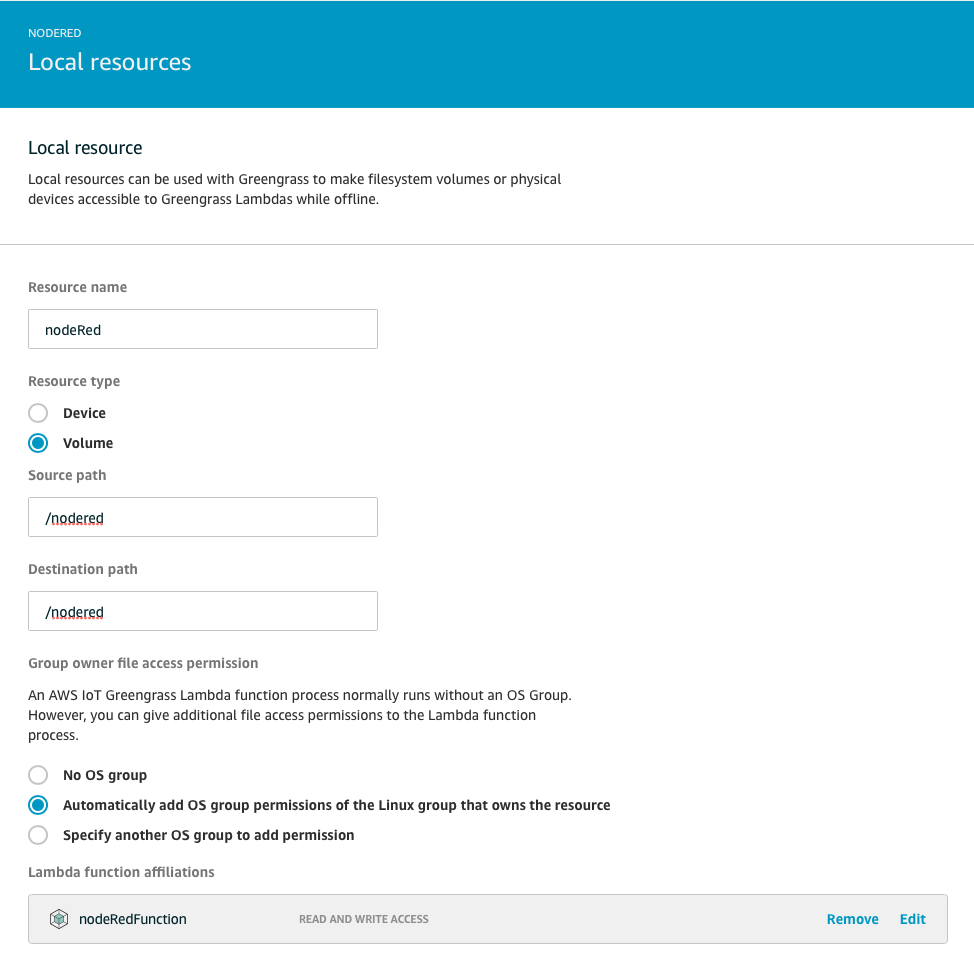Choose Specify another OS group radio option
Screen dimensions: 974x956
38,835
